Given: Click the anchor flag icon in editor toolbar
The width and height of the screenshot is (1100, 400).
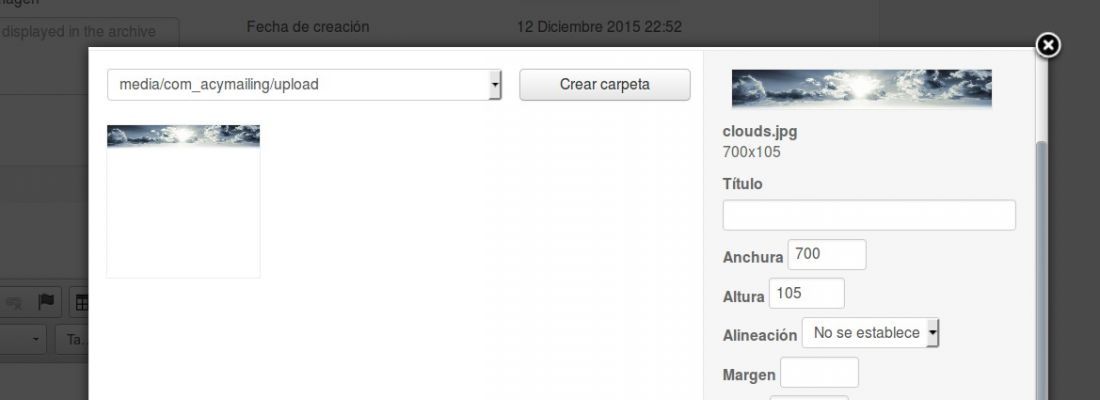Looking at the screenshot, I should (46, 302).
